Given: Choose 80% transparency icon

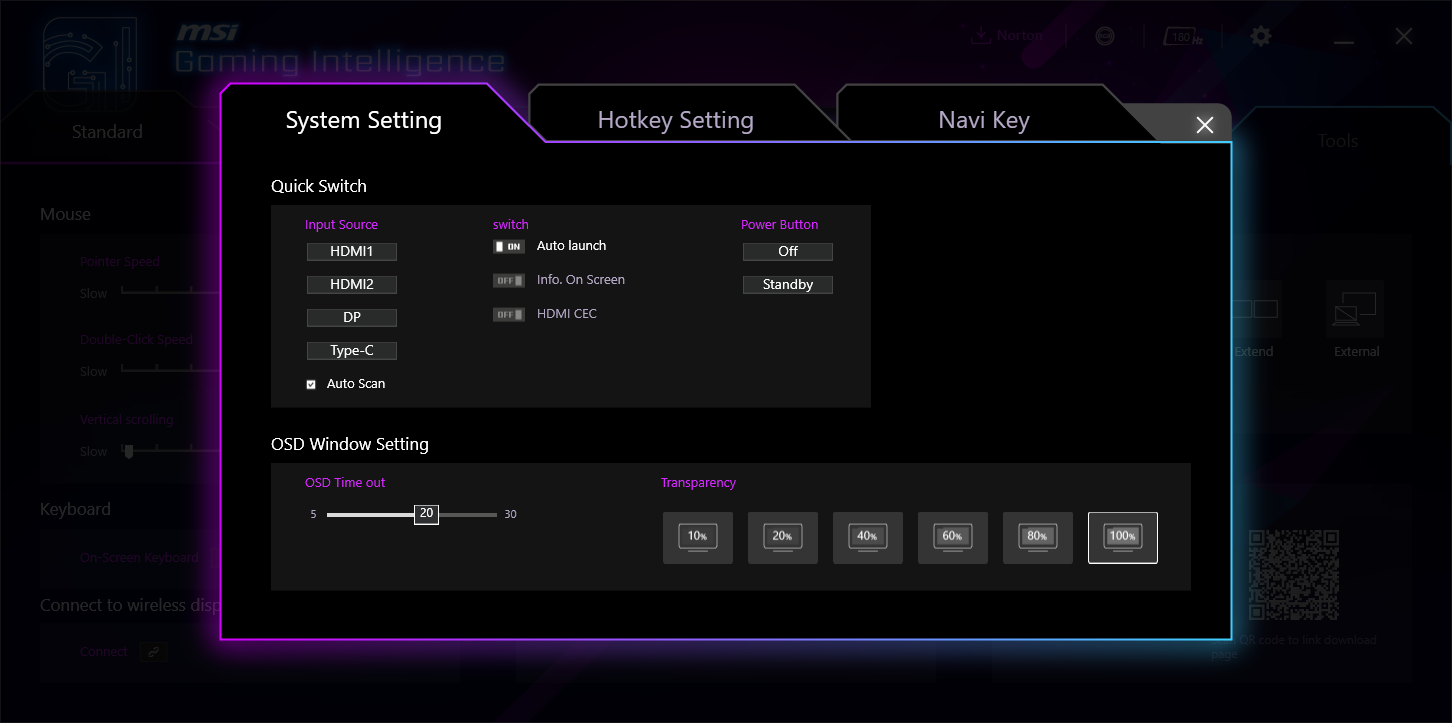Looking at the screenshot, I should (x=1038, y=538).
